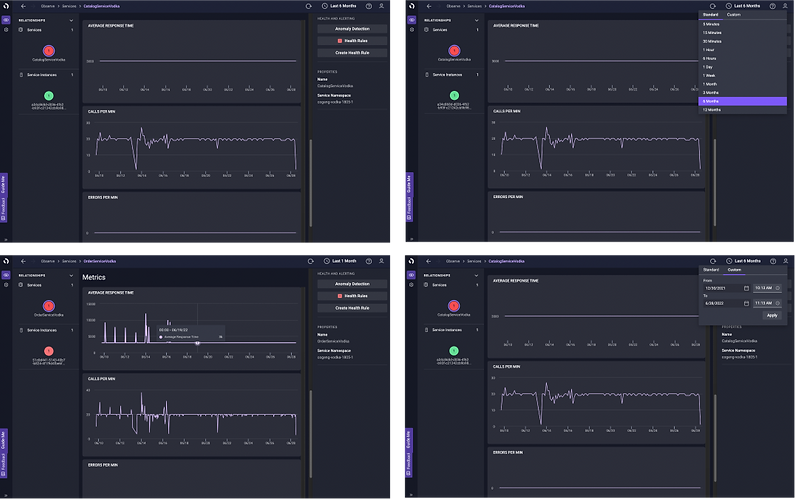Click Last 6 Months above the open time list
The image size is (795, 499).
click(x=744, y=6)
